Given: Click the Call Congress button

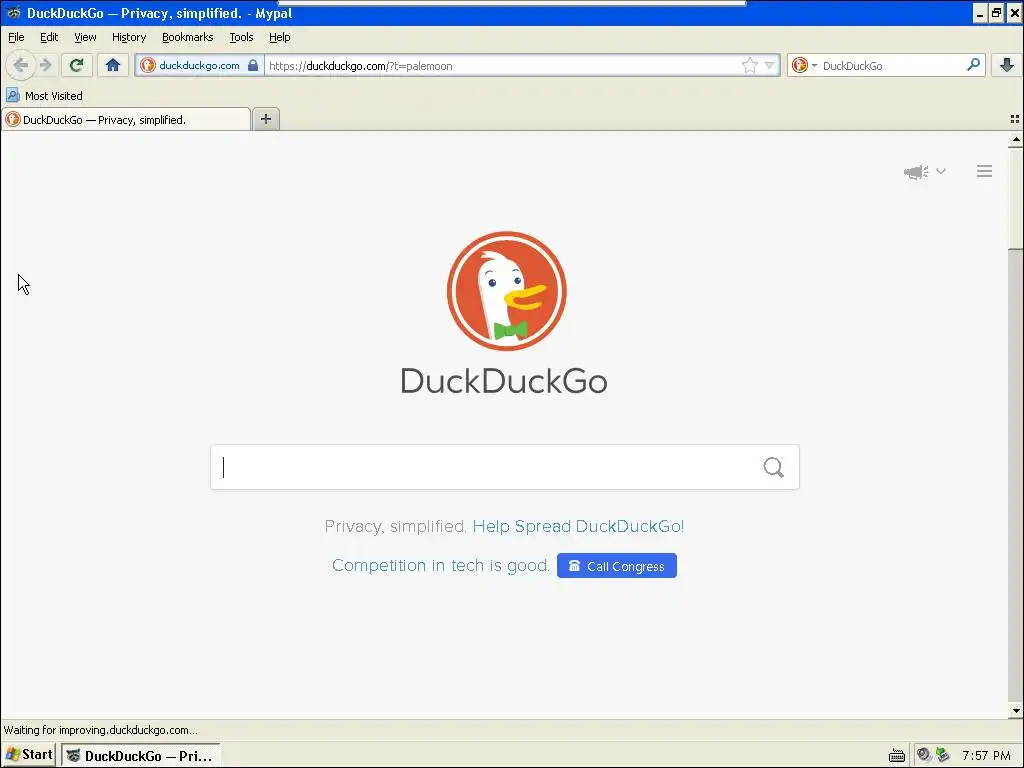Looking at the screenshot, I should click(x=616, y=566).
